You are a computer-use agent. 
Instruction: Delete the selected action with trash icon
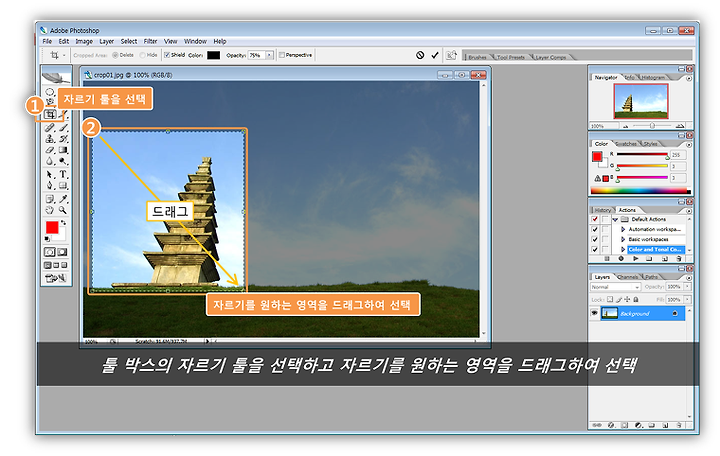[x=679, y=259]
